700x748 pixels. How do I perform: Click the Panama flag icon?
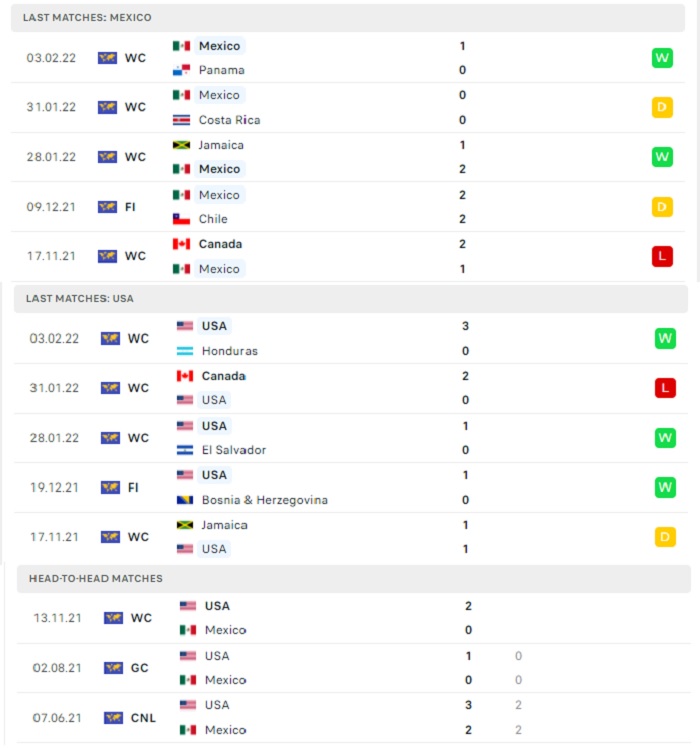point(181,70)
